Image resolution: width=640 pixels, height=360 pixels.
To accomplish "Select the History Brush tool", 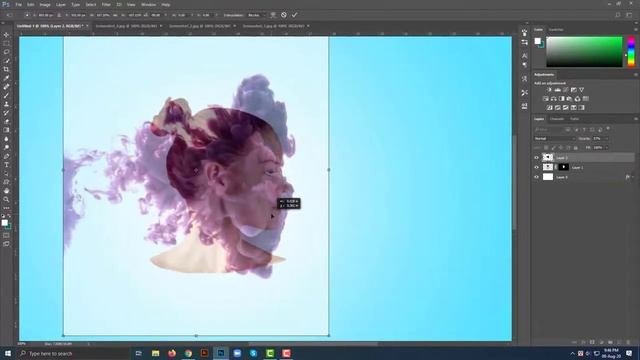I will pyautogui.click(x=6, y=113).
